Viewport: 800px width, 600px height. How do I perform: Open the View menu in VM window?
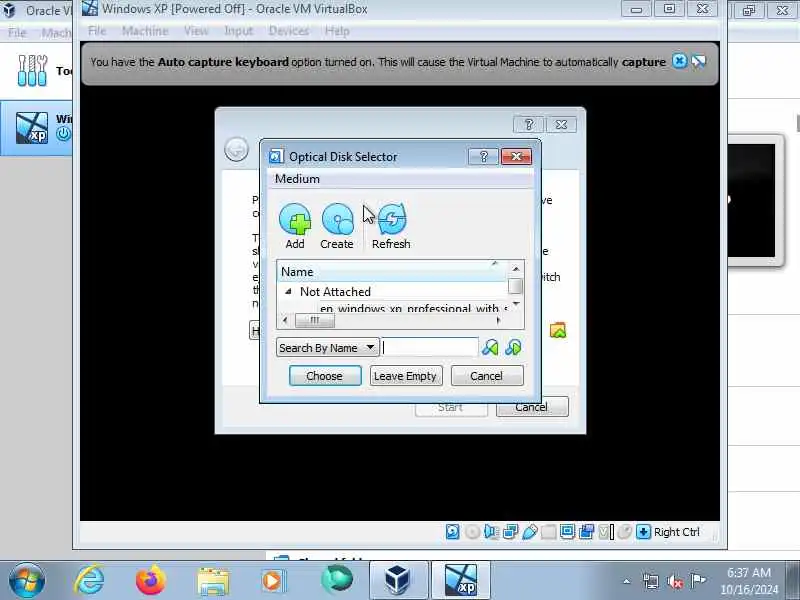[x=196, y=31]
